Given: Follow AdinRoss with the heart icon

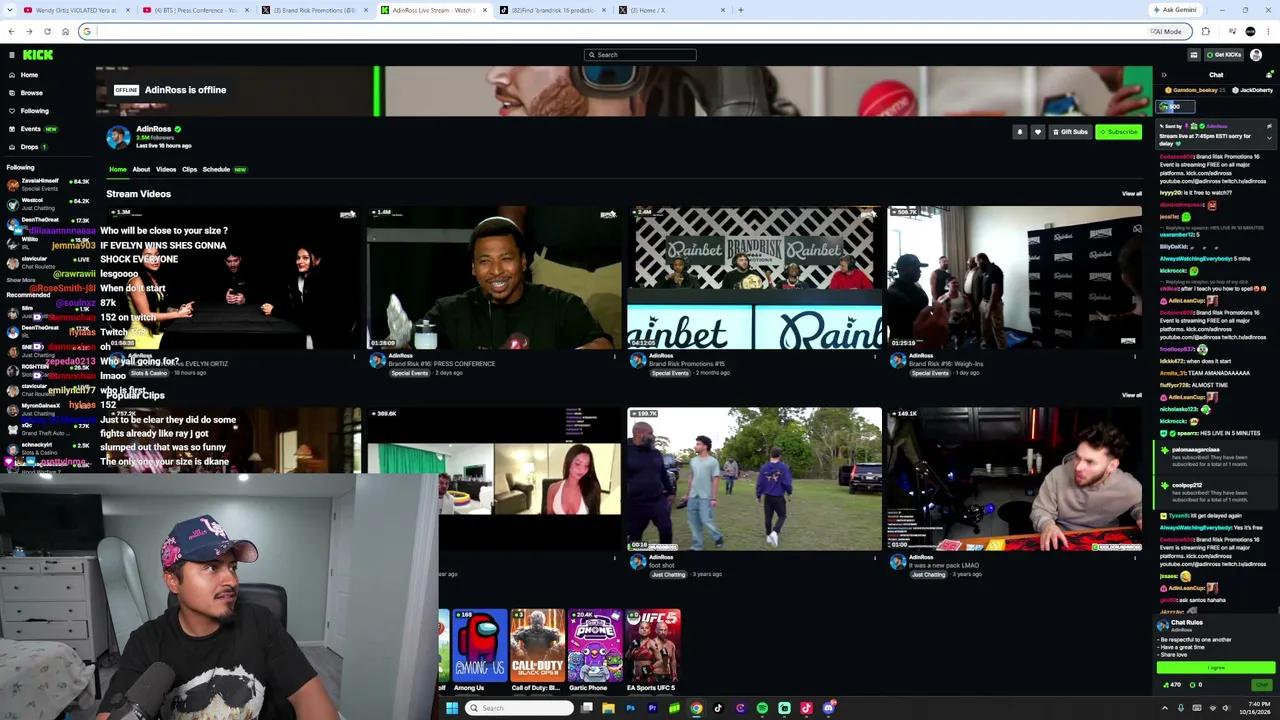Looking at the screenshot, I should click(x=1037, y=132).
